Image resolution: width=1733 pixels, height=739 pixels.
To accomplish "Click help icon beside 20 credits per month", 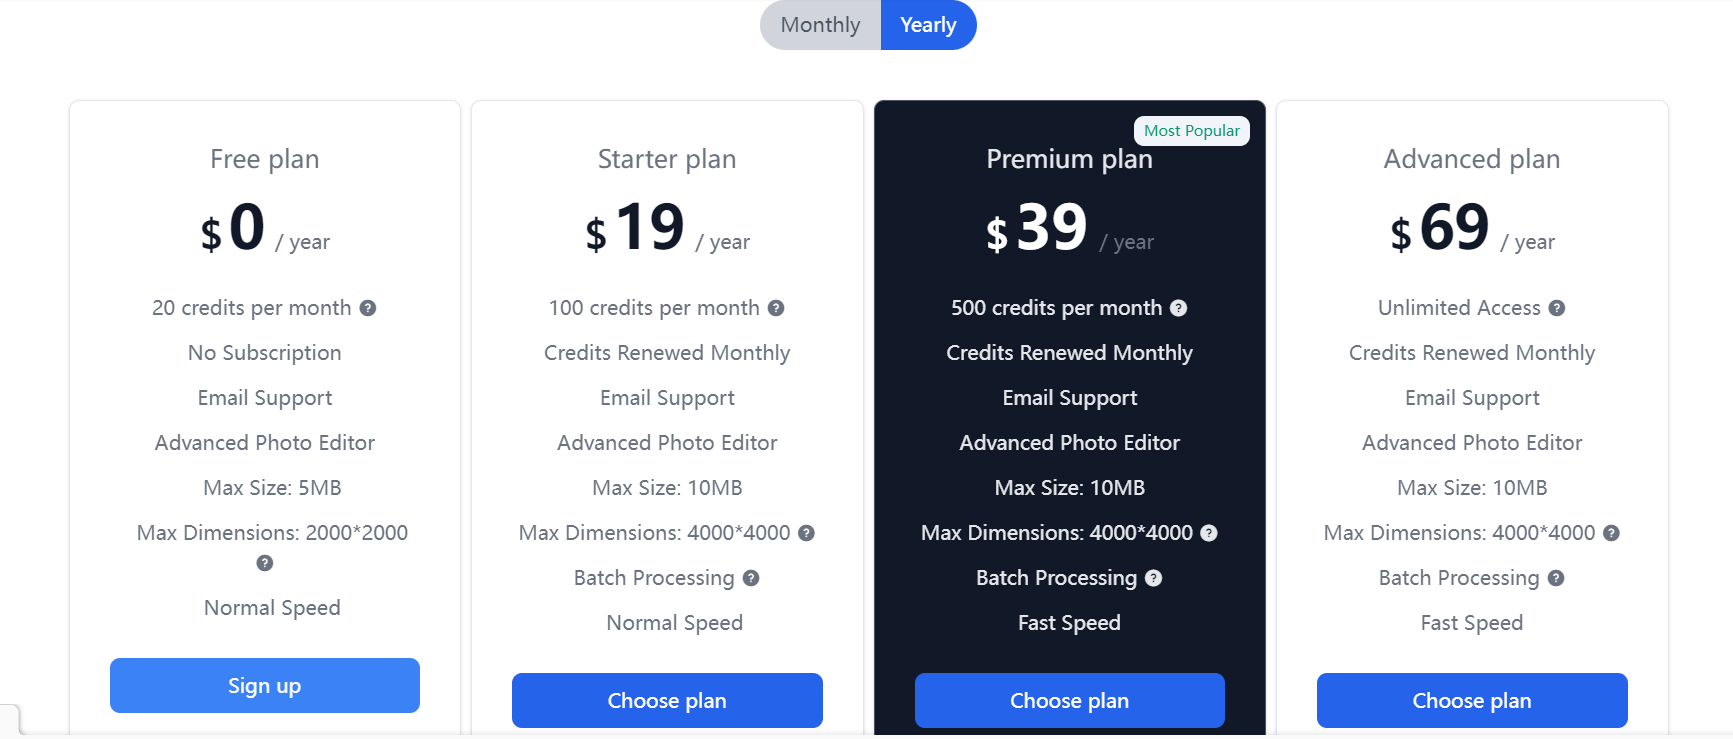I will tap(368, 308).
